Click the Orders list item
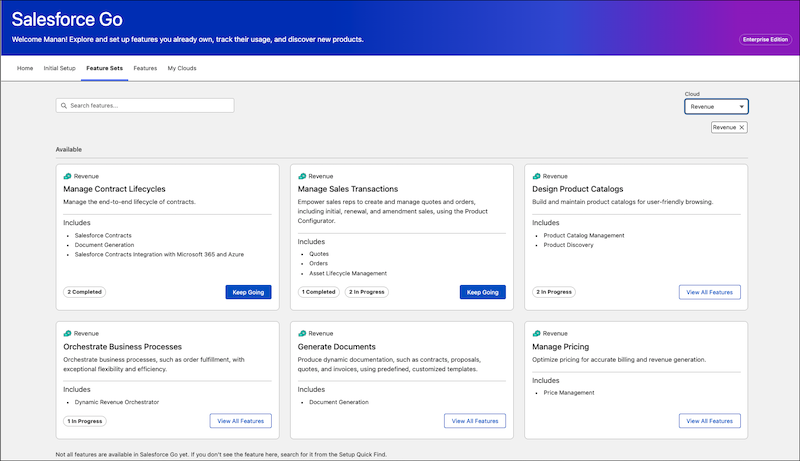The width and height of the screenshot is (800, 461). (x=318, y=264)
